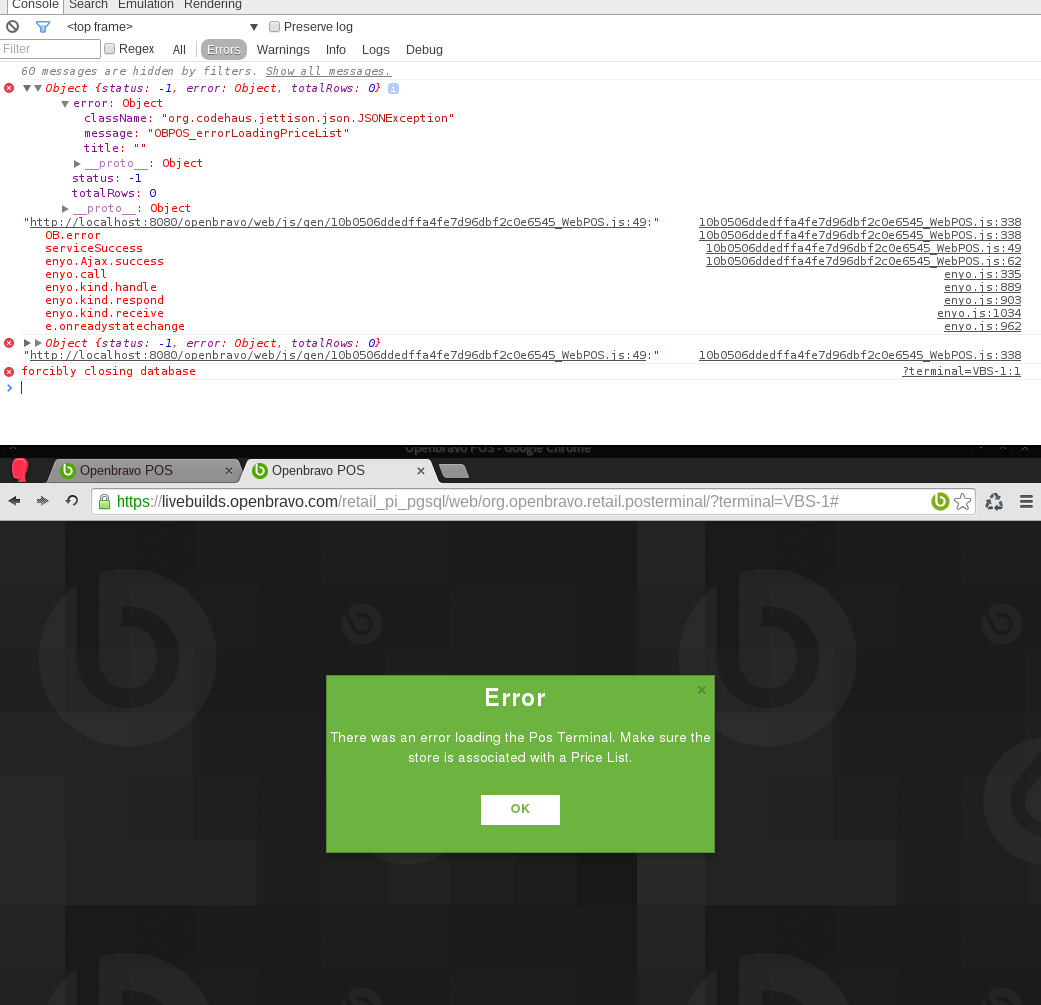
Task: Enable the Regex checkbox
Action: click(110, 48)
